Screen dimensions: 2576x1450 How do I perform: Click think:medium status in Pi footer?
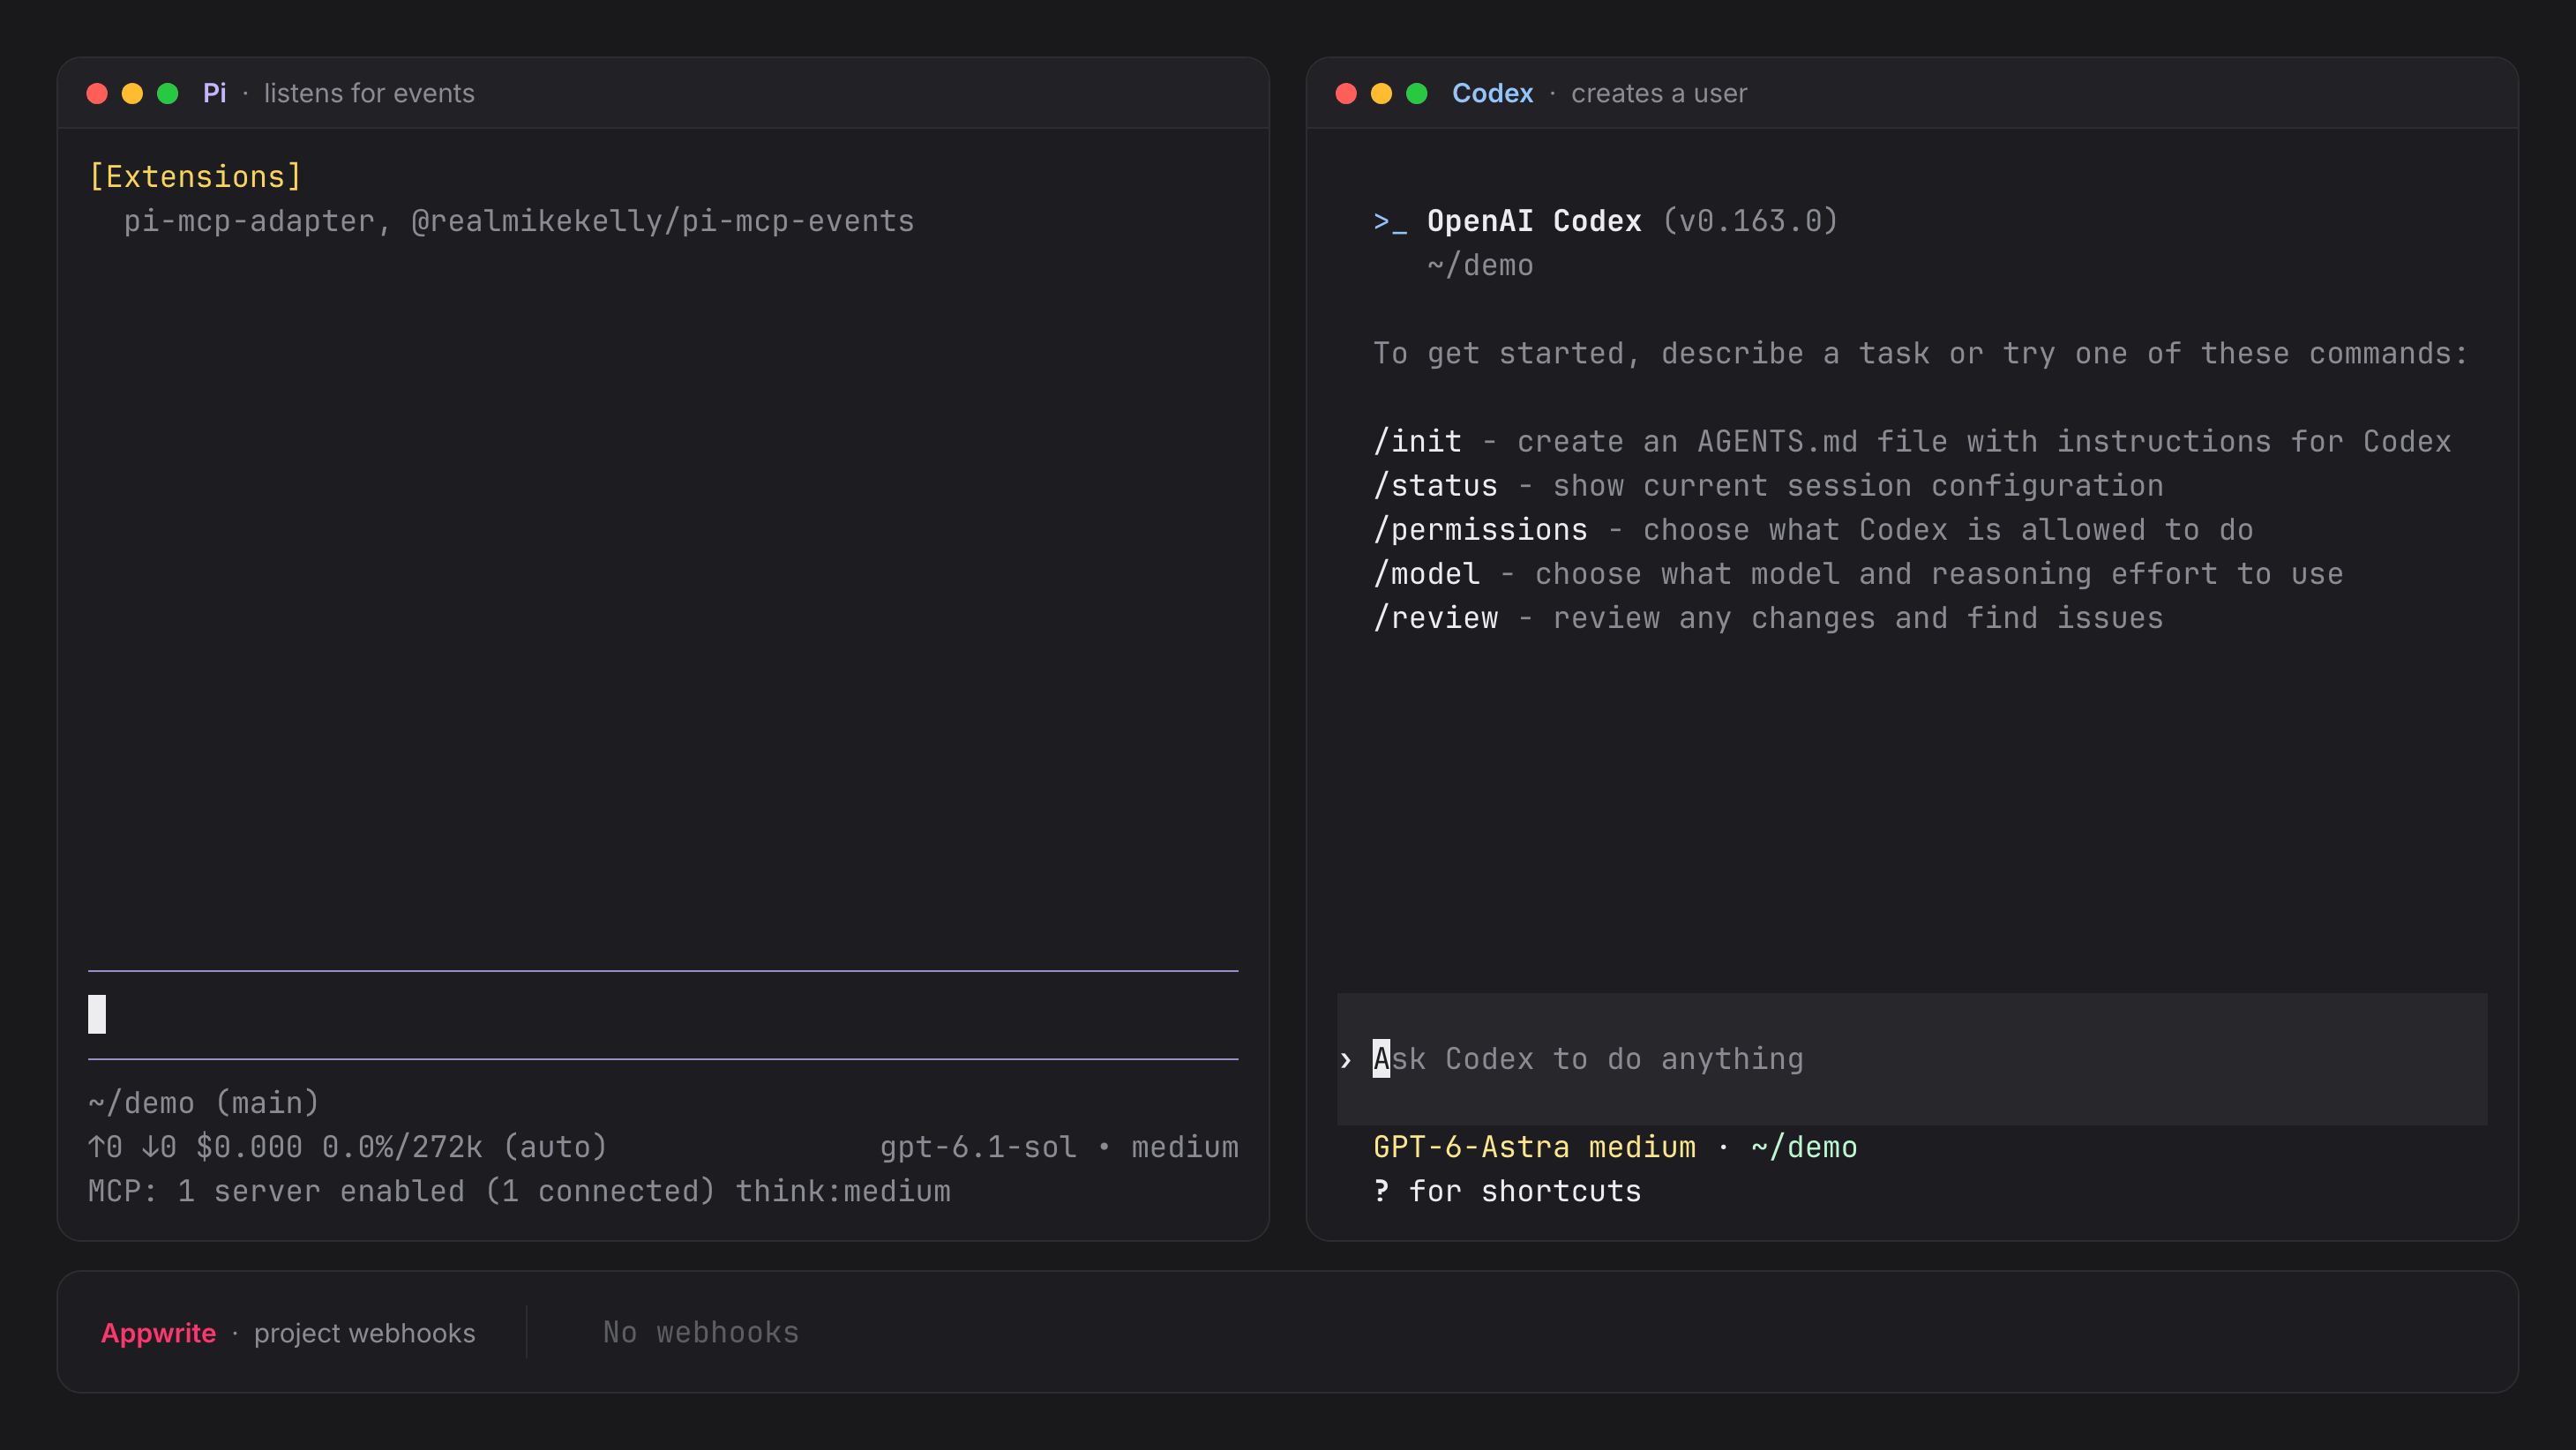(x=843, y=1191)
